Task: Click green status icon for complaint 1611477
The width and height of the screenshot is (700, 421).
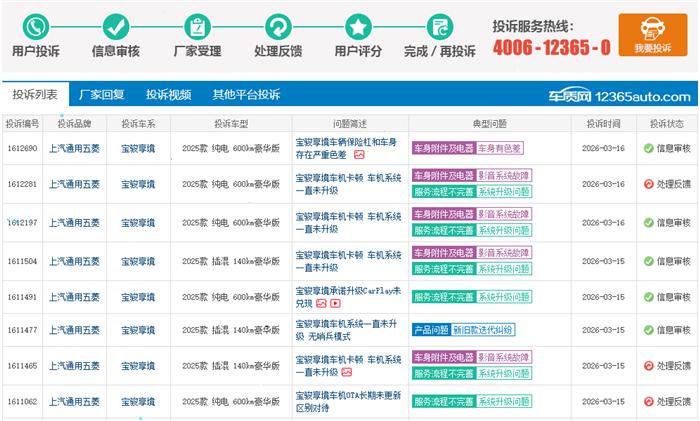Action: click(648, 330)
